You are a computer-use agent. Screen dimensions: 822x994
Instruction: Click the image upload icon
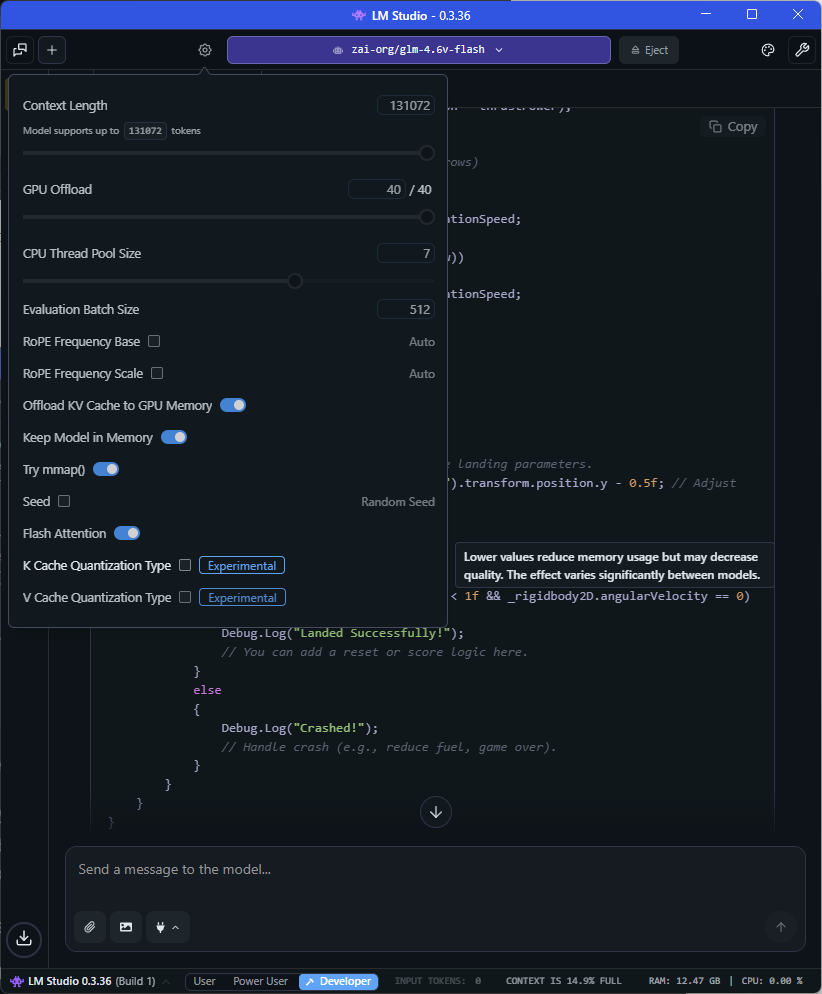click(126, 927)
